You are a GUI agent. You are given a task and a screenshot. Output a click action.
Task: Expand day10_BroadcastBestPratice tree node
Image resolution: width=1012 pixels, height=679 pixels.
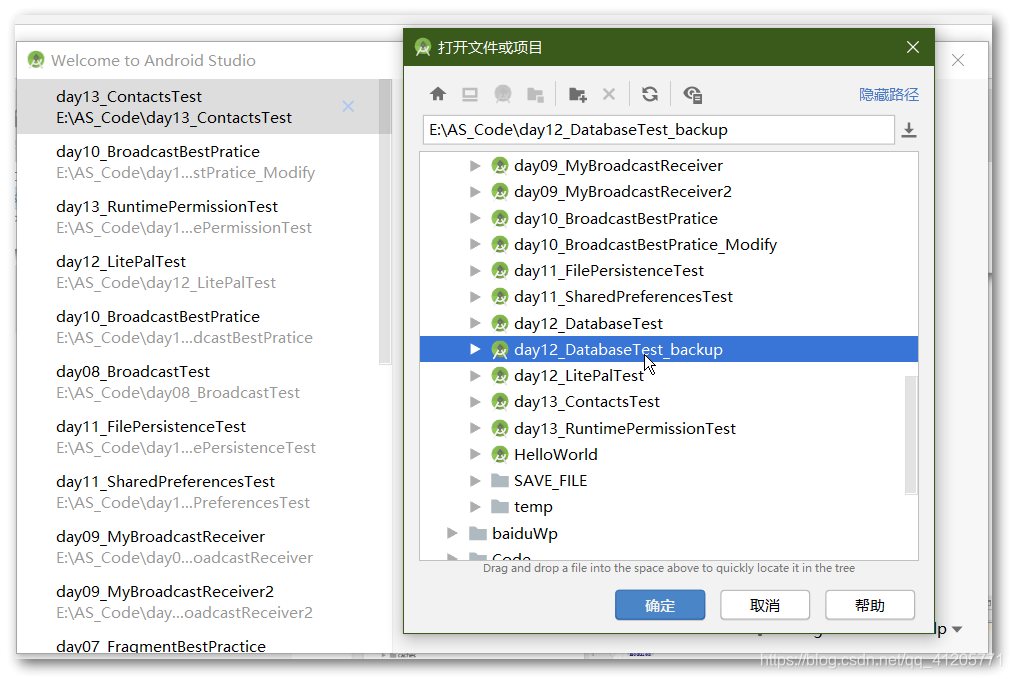point(475,218)
